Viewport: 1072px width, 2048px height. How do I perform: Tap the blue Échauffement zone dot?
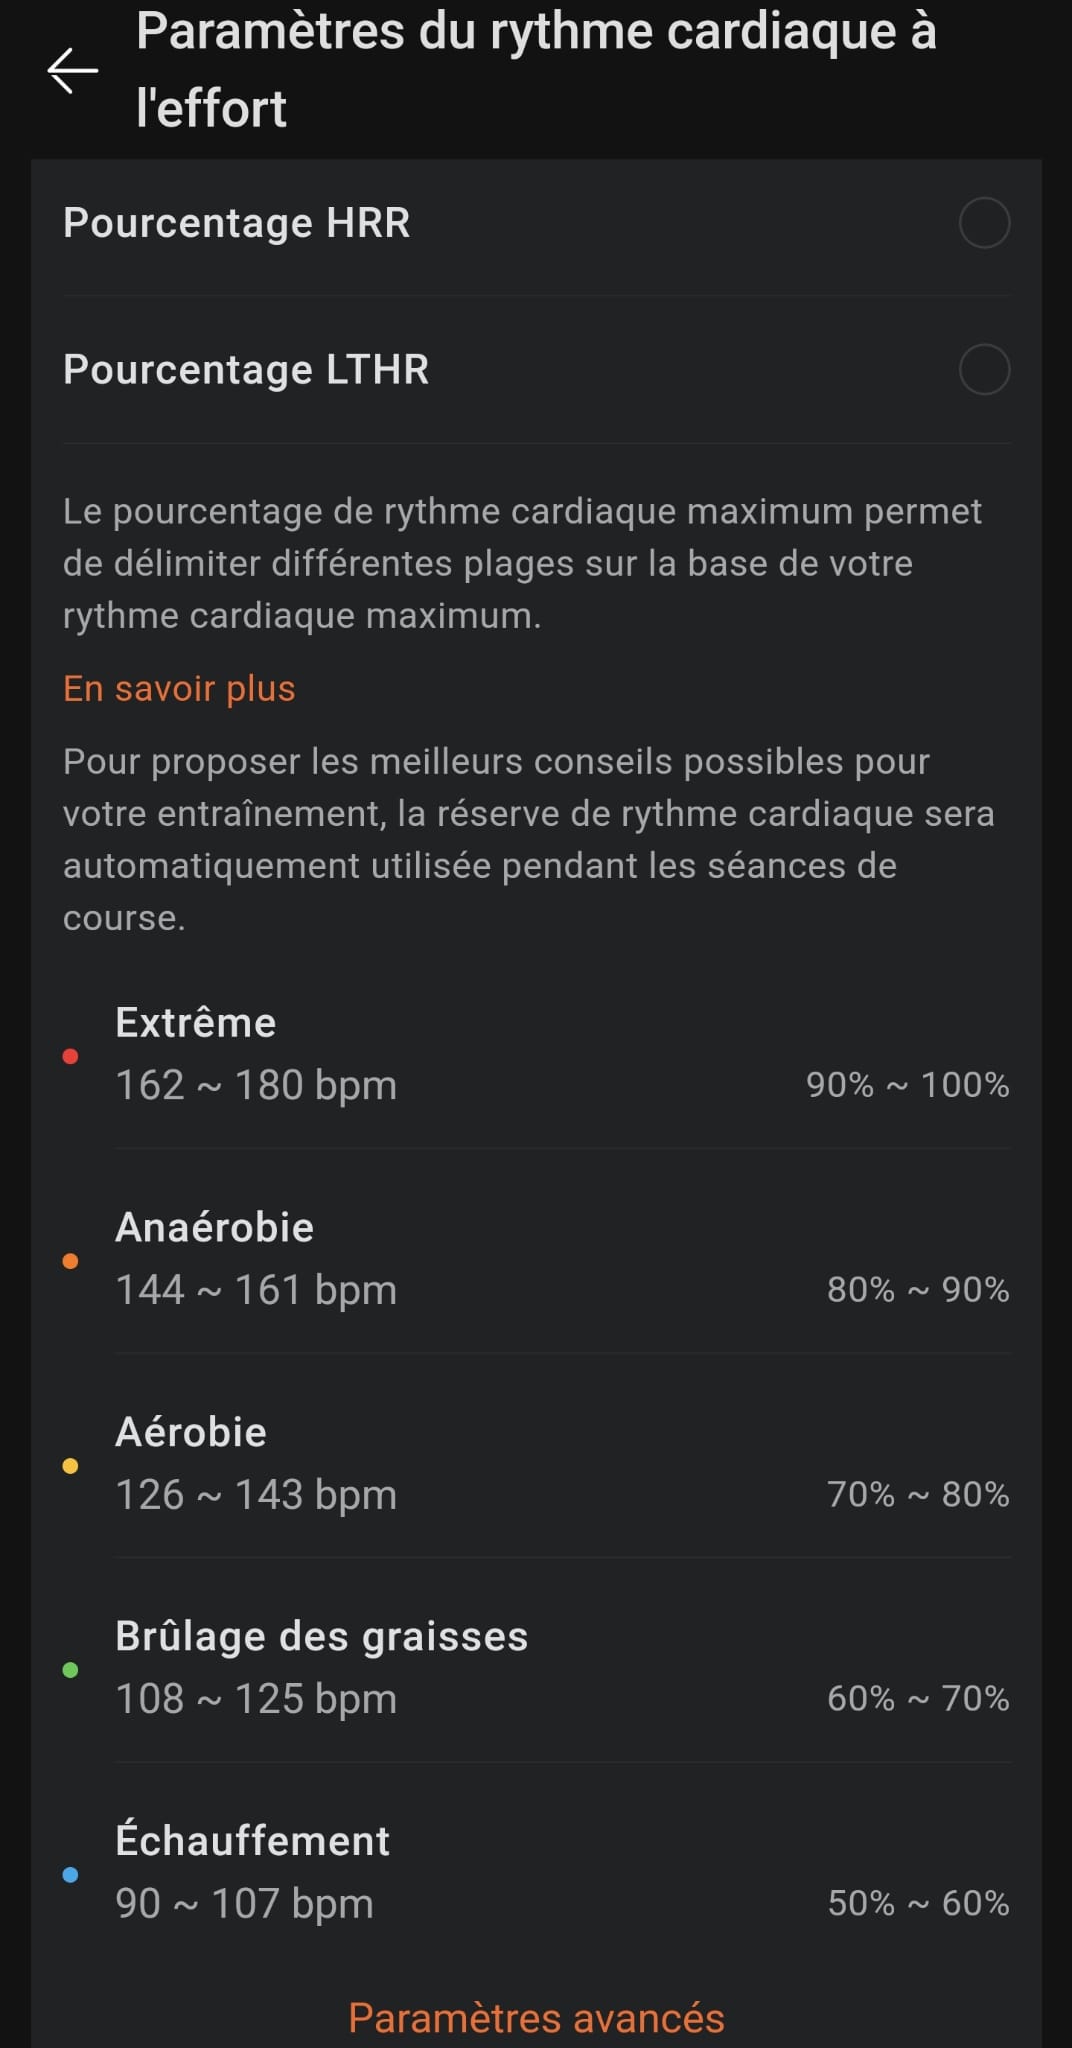point(70,1875)
